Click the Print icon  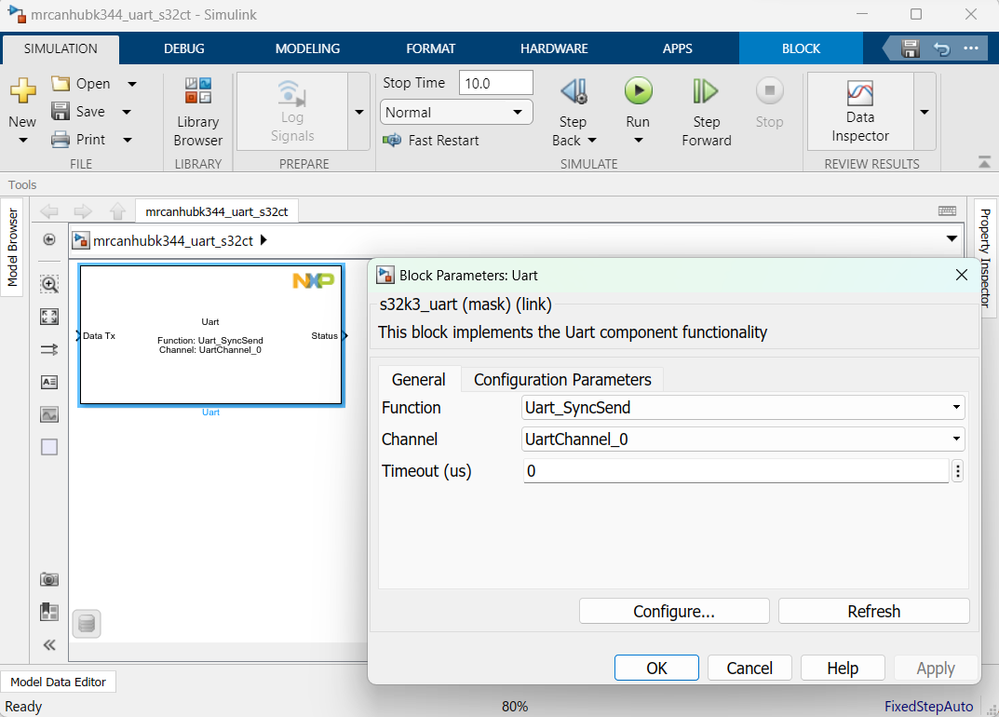click(x=61, y=140)
